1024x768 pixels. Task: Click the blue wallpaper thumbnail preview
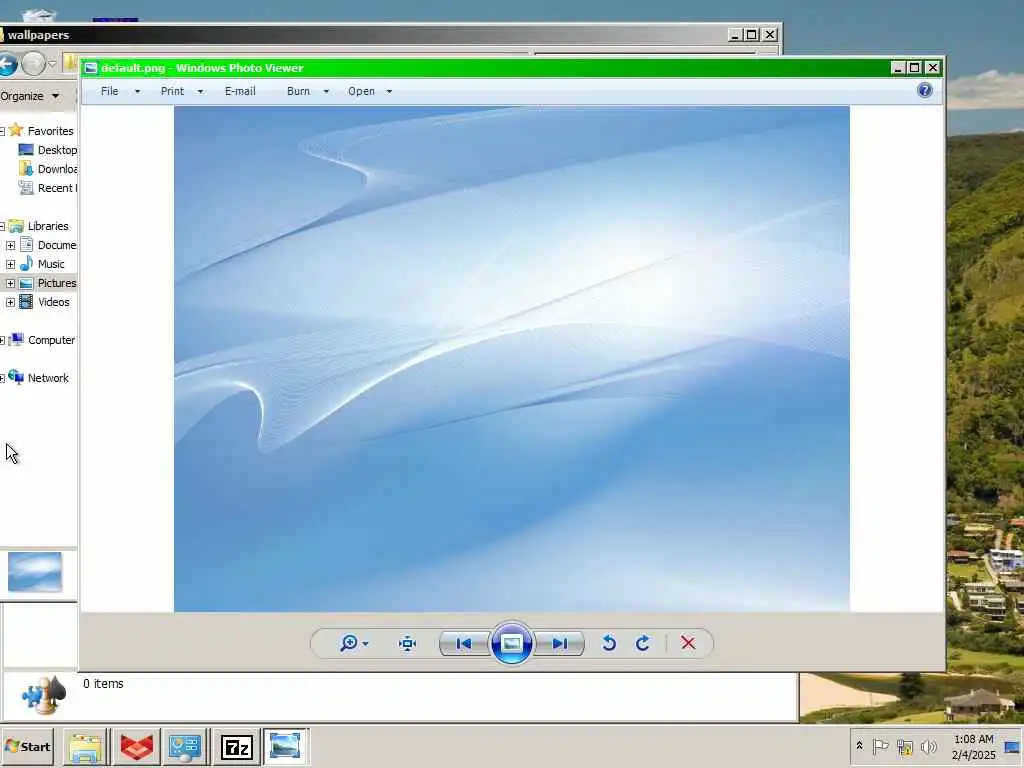[35, 571]
